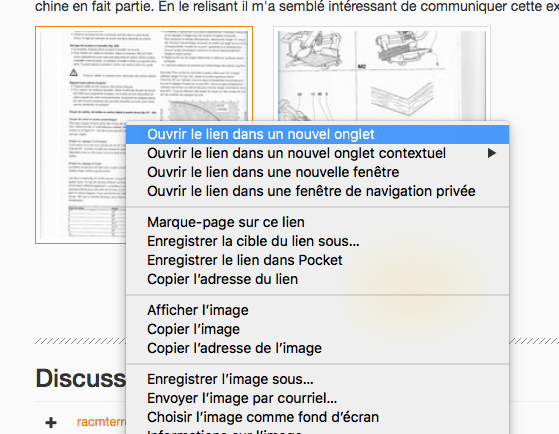Click the Discuss section heading
Screen dimensions: 559x434
pos(81,378)
